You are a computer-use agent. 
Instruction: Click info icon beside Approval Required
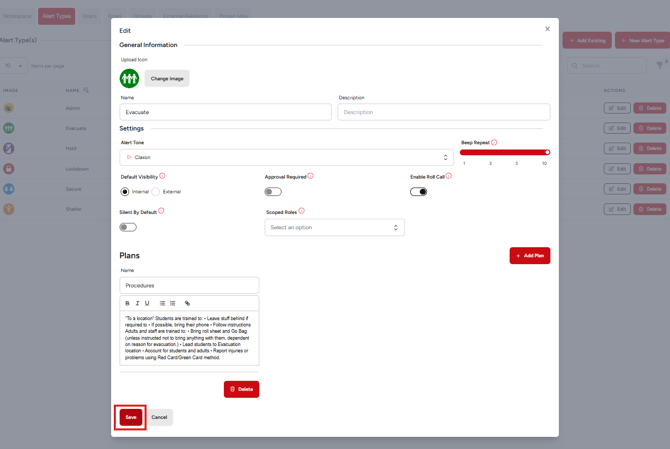coord(311,176)
